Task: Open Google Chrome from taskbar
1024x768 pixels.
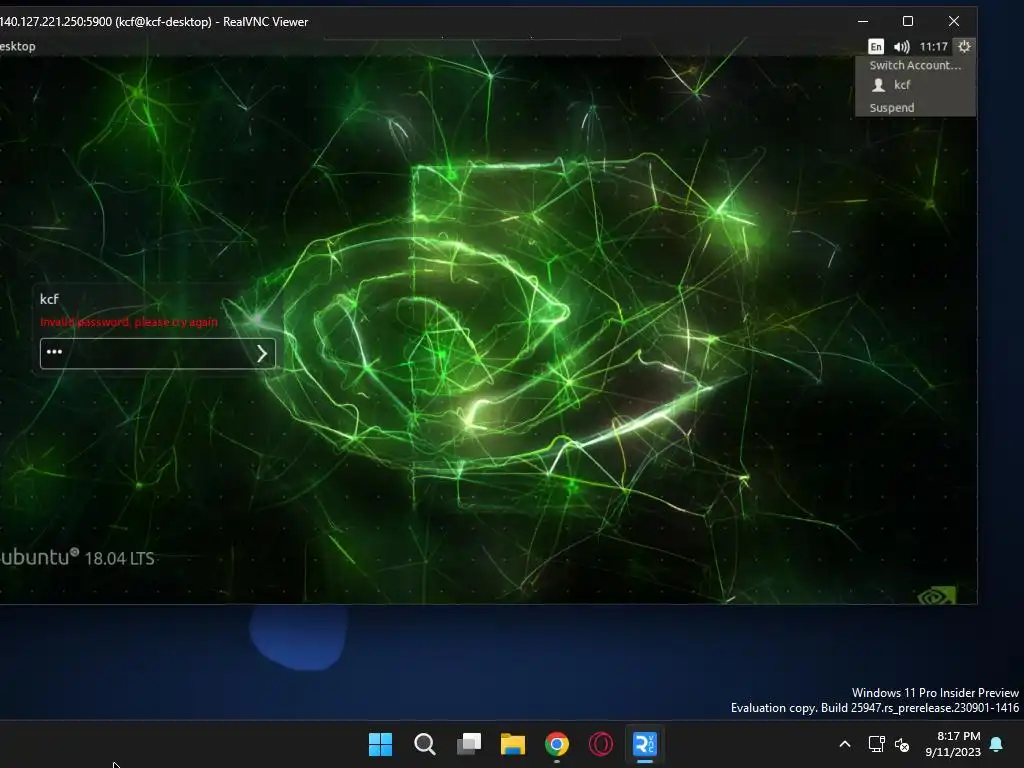Action: [557, 744]
